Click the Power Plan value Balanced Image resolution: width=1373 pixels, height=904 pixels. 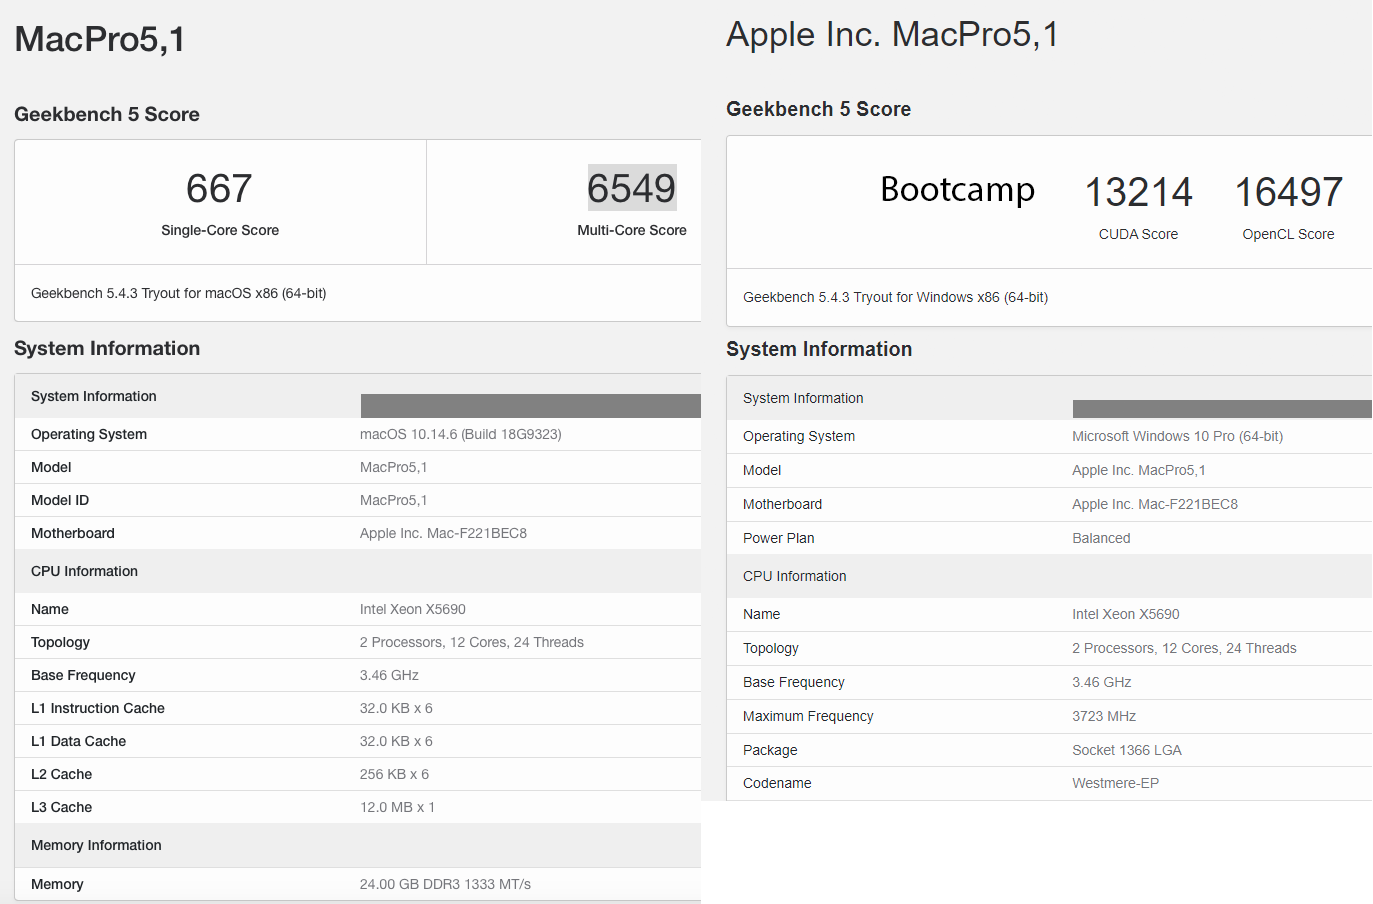[1102, 538]
